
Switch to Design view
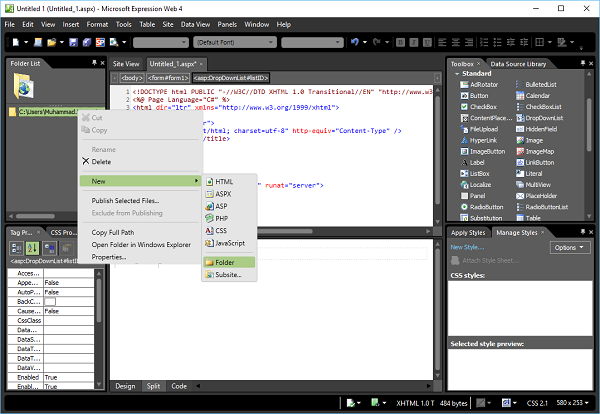[x=125, y=385]
